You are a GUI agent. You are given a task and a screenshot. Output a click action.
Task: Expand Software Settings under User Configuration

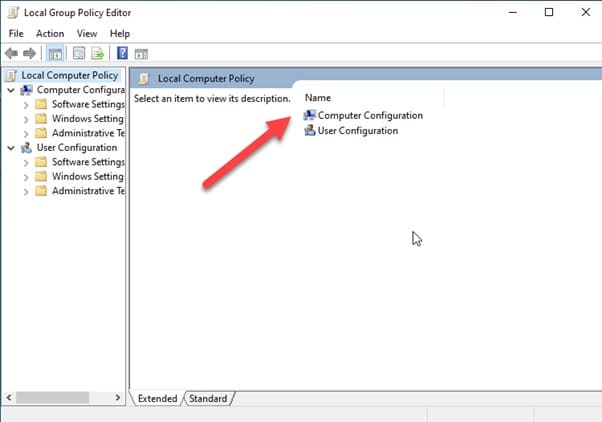(26, 163)
